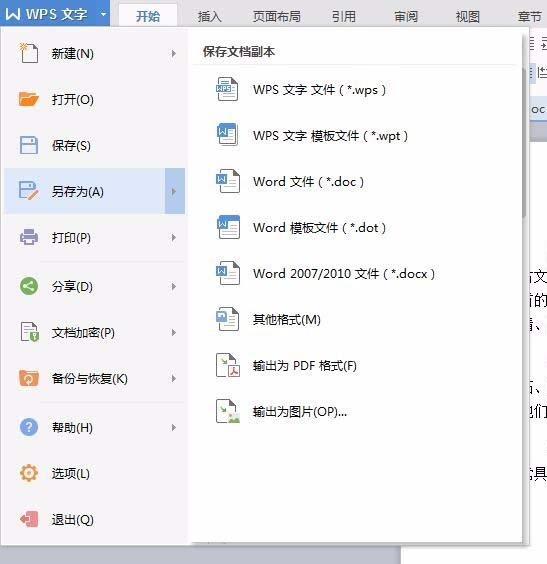Click the Document Encryption icon
Screen dimensions: 547x564
(x=29, y=332)
